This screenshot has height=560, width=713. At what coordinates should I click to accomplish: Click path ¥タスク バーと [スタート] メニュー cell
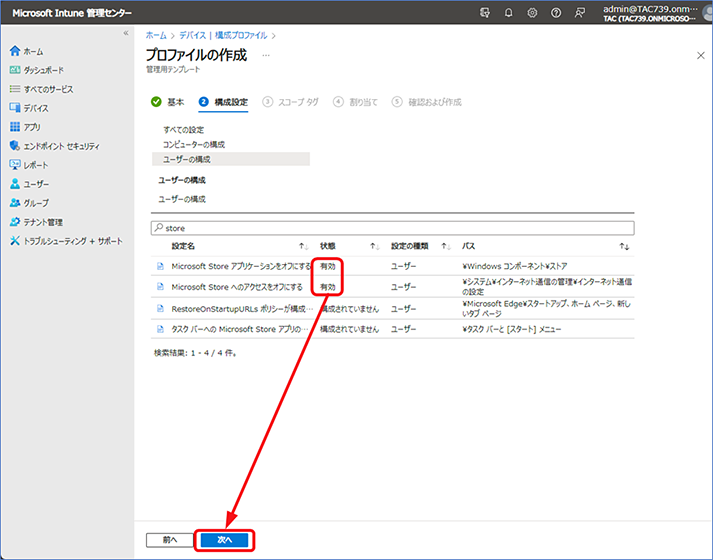[x=512, y=329]
